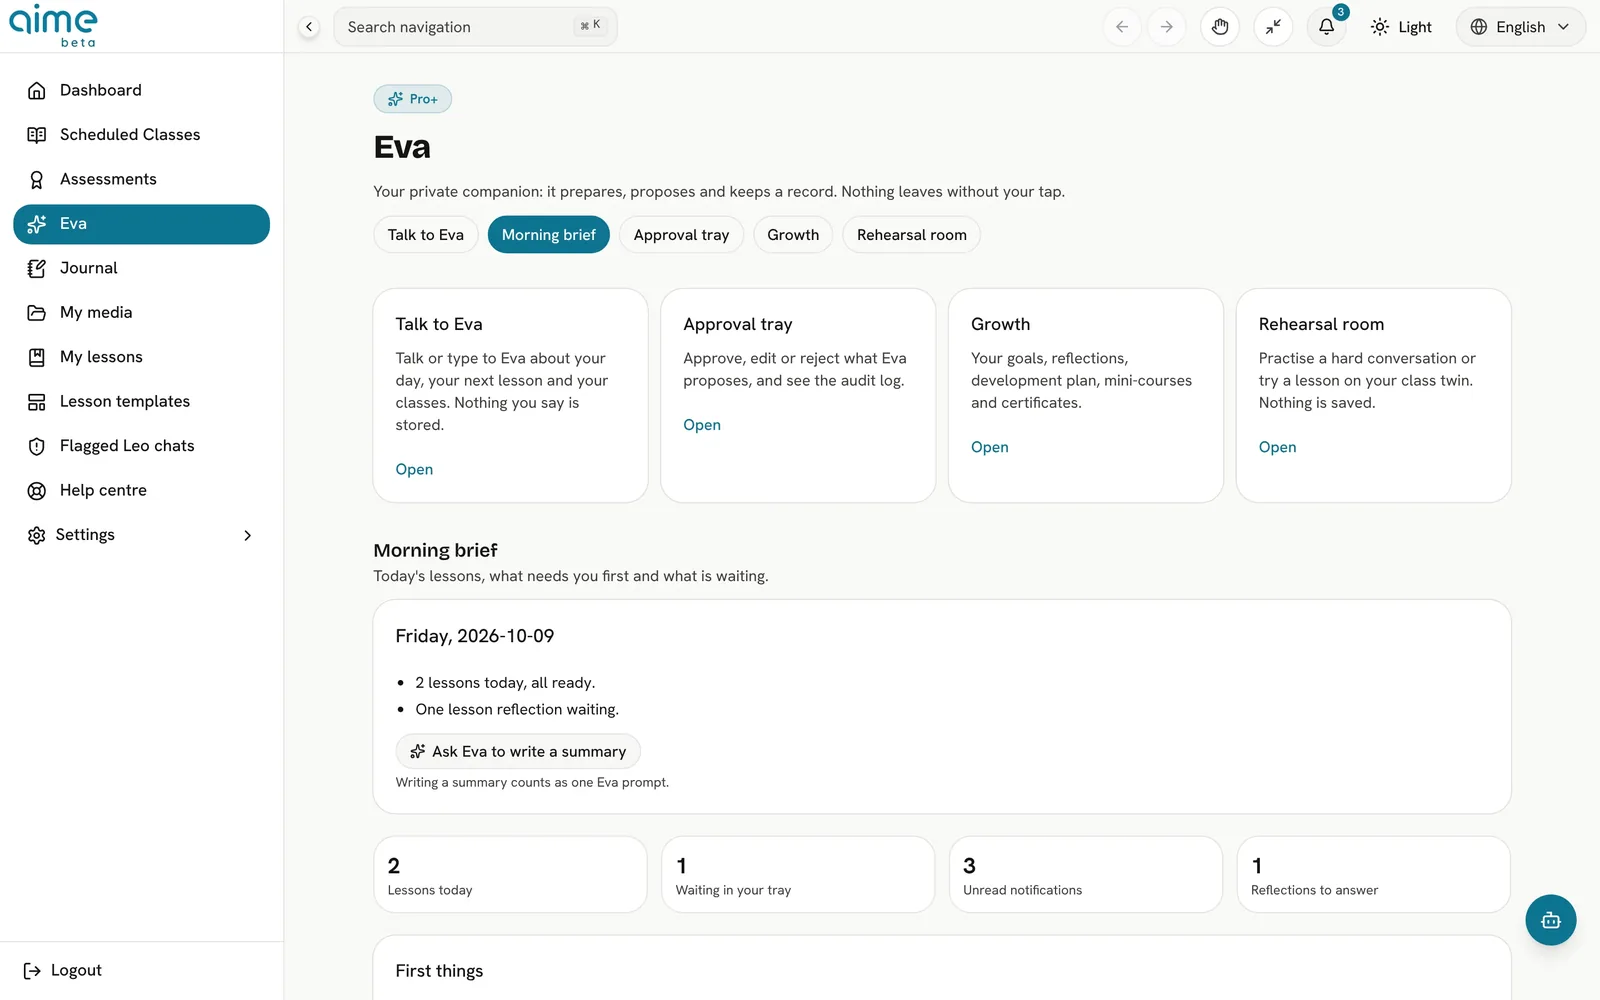
Task: Expand the Settings submenu chevron
Action: click(248, 535)
